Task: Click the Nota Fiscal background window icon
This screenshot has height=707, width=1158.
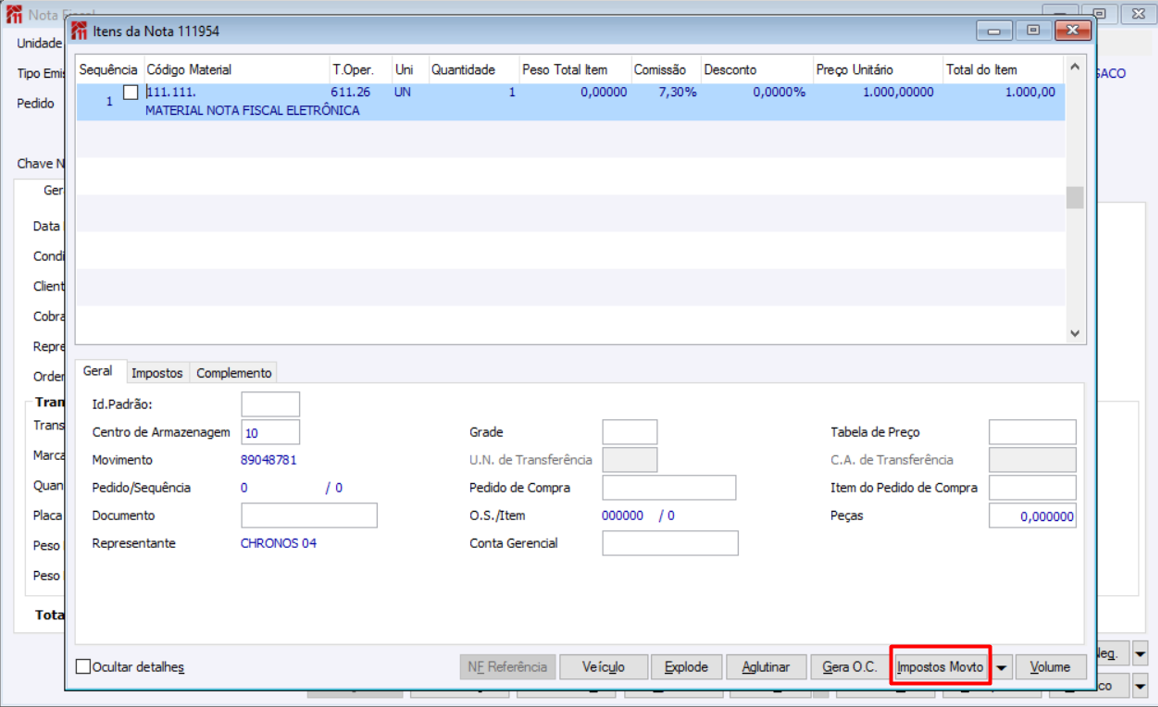Action: tap(13, 14)
